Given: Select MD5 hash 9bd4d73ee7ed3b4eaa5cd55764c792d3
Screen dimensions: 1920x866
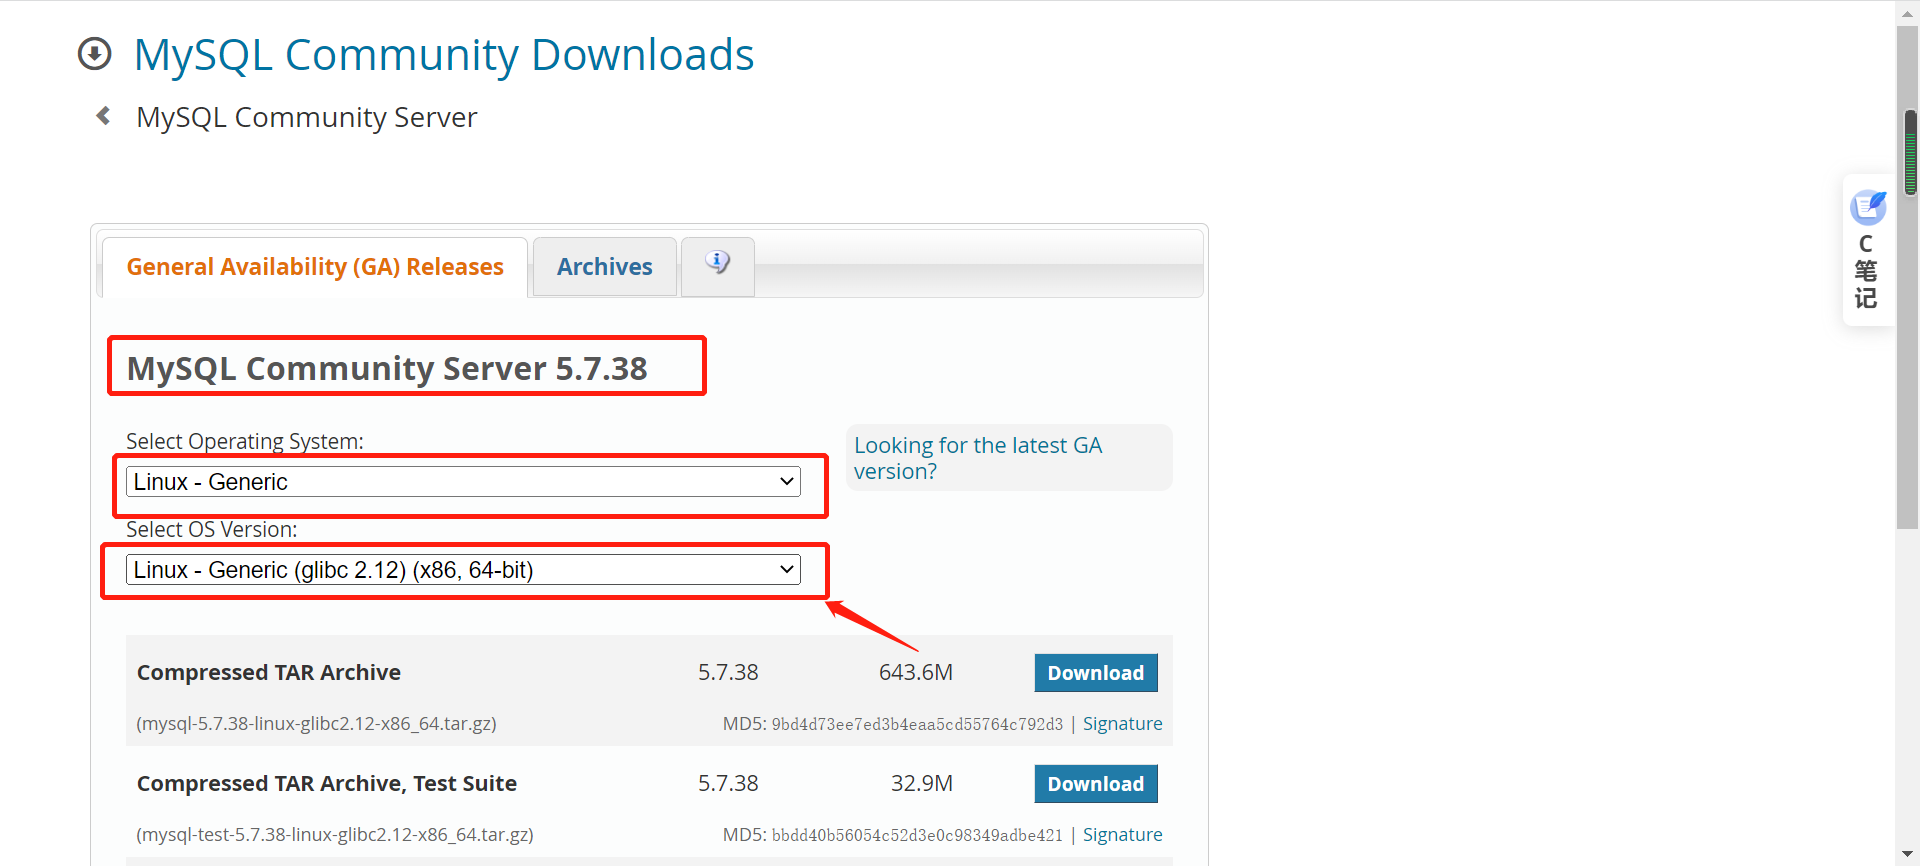Looking at the screenshot, I should point(917,724).
